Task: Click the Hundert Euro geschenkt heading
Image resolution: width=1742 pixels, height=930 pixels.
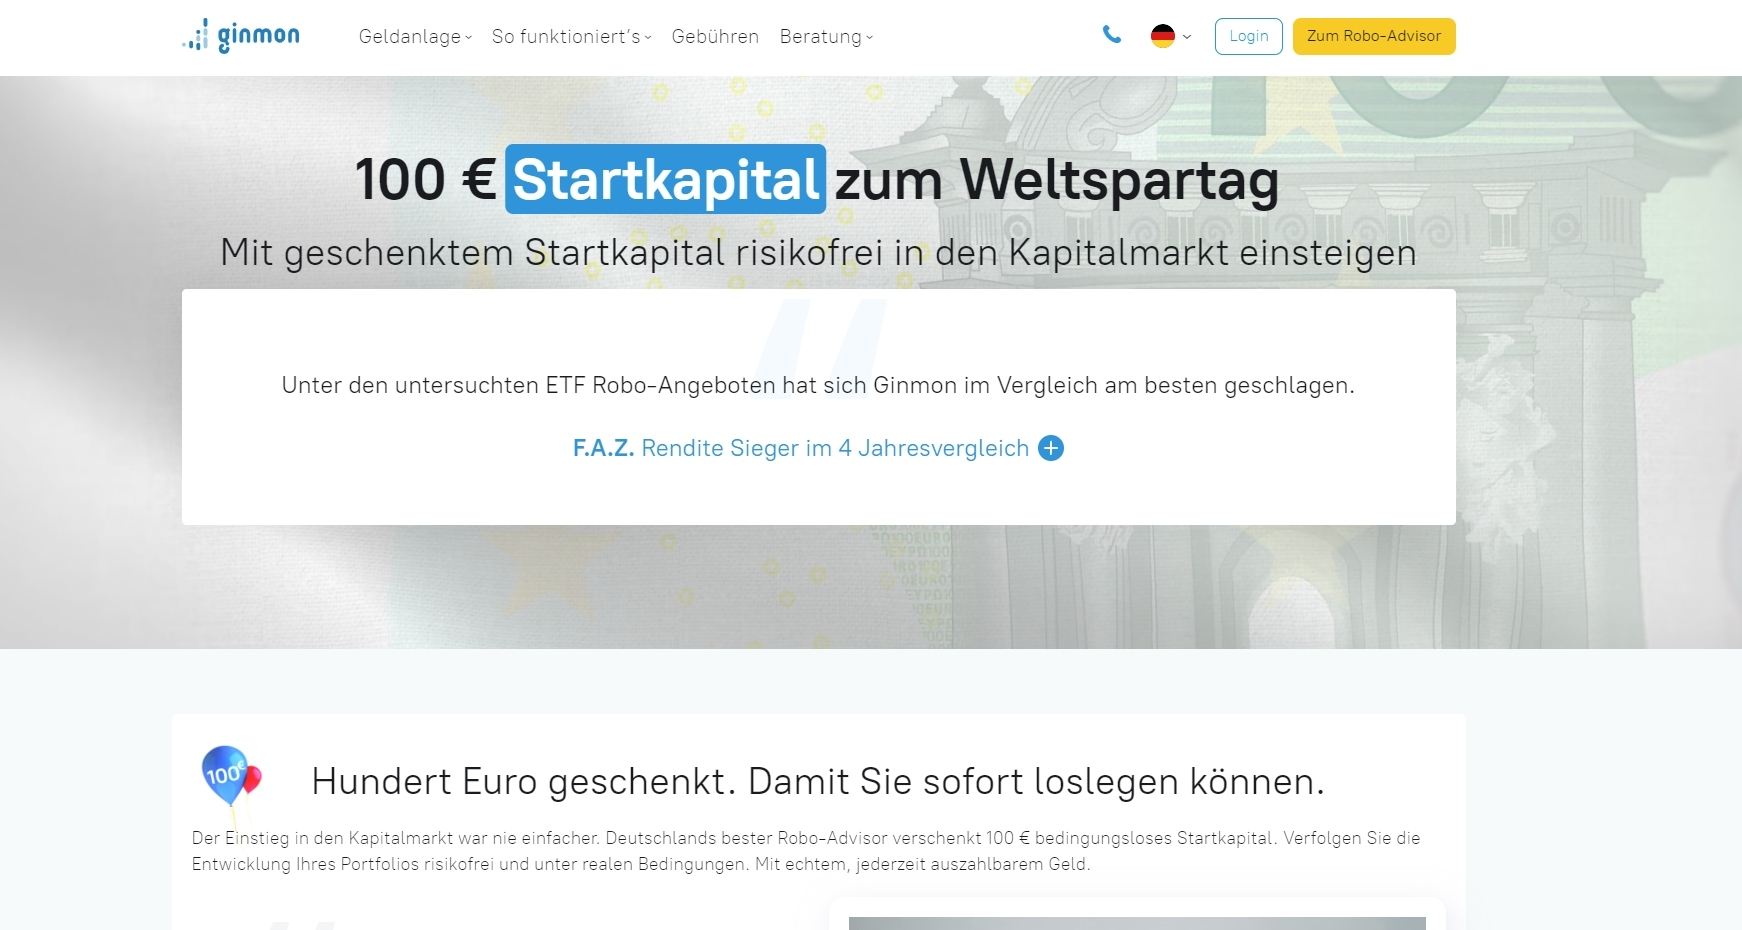Action: point(818,781)
